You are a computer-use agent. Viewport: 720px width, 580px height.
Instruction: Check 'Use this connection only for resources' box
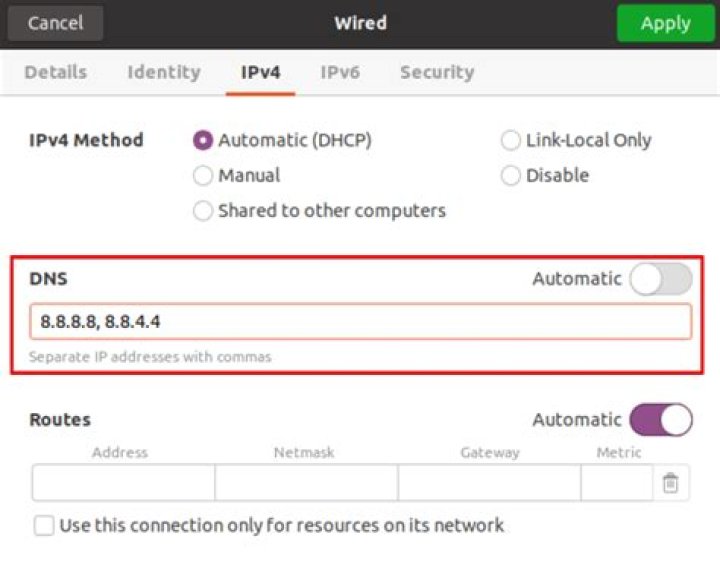pyautogui.click(x=44, y=525)
